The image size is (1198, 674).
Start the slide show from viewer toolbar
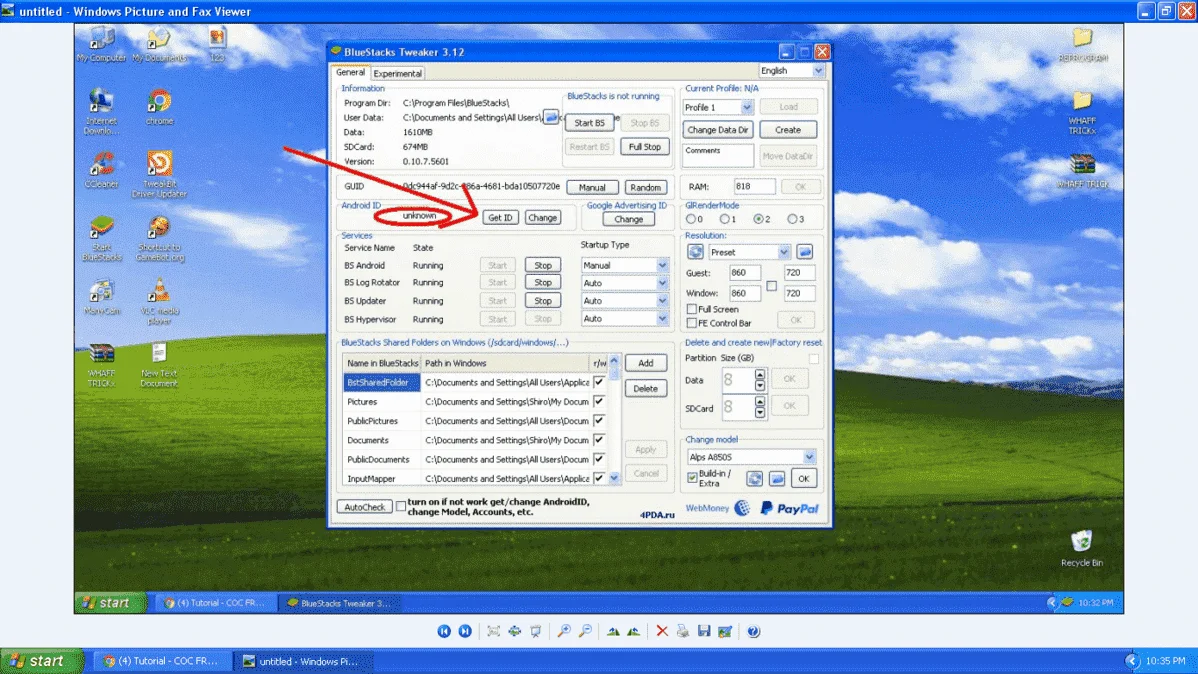pos(536,631)
